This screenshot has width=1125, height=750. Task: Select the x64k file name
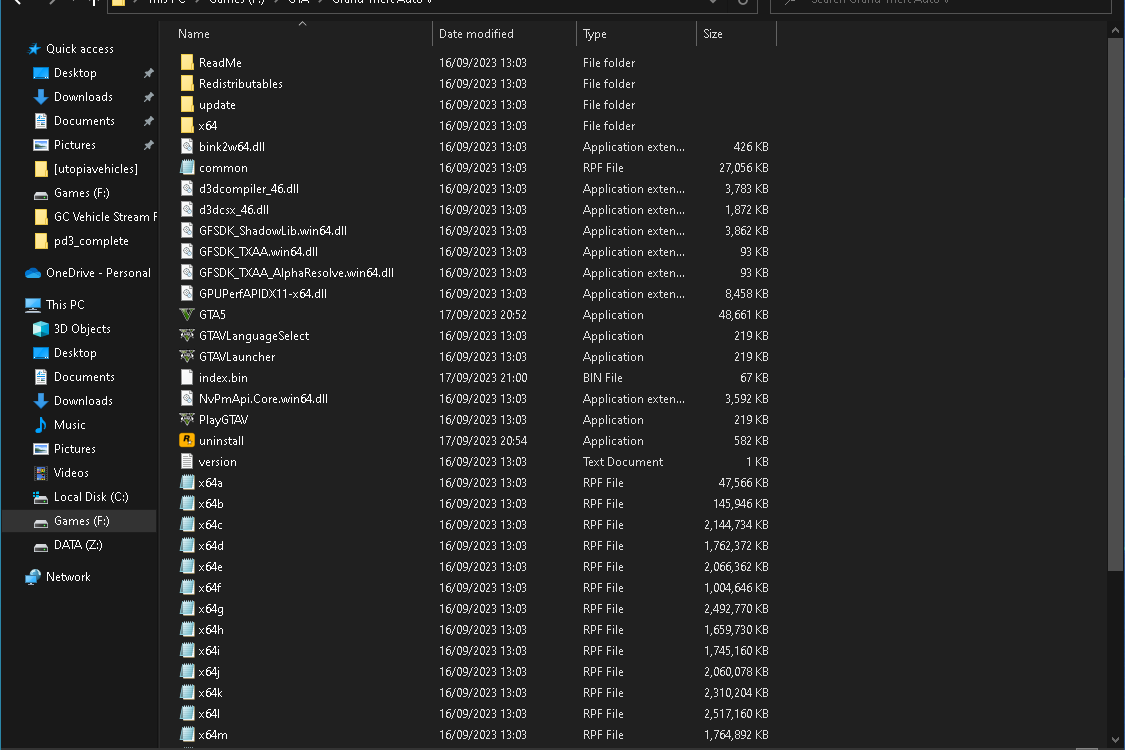click(210, 693)
